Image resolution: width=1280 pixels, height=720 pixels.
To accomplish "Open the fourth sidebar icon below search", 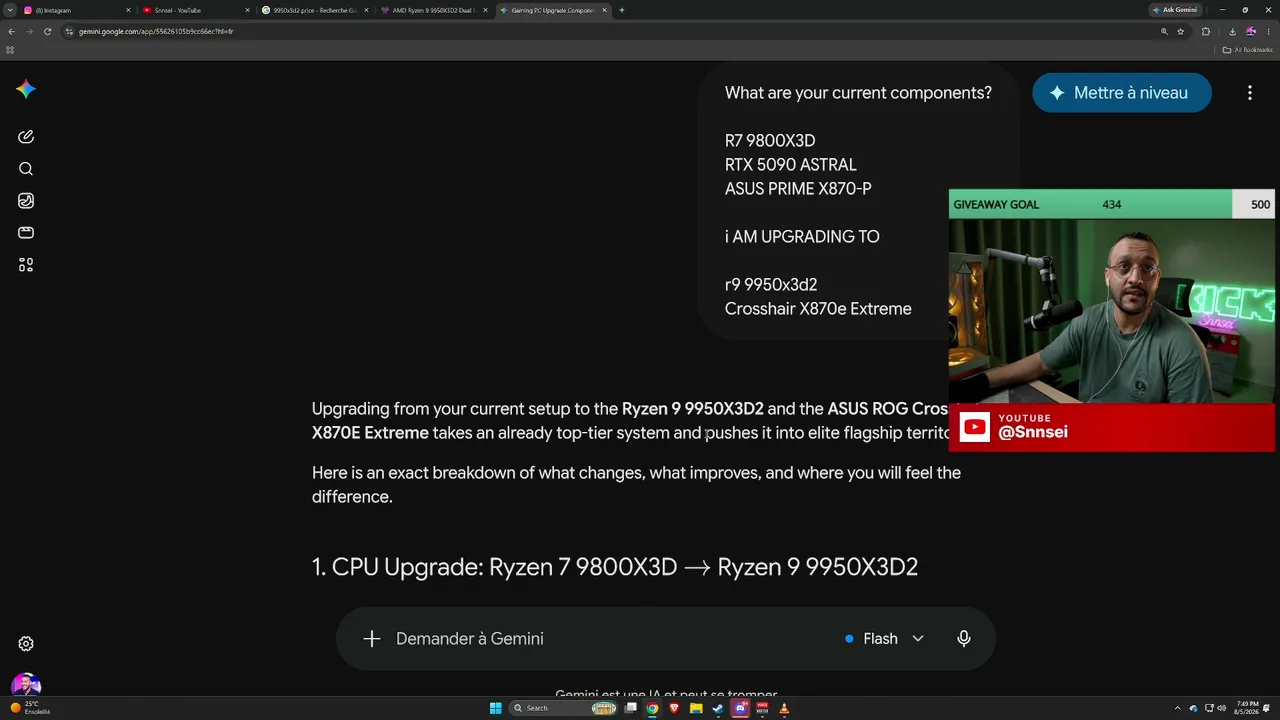I will pos(26,233).
